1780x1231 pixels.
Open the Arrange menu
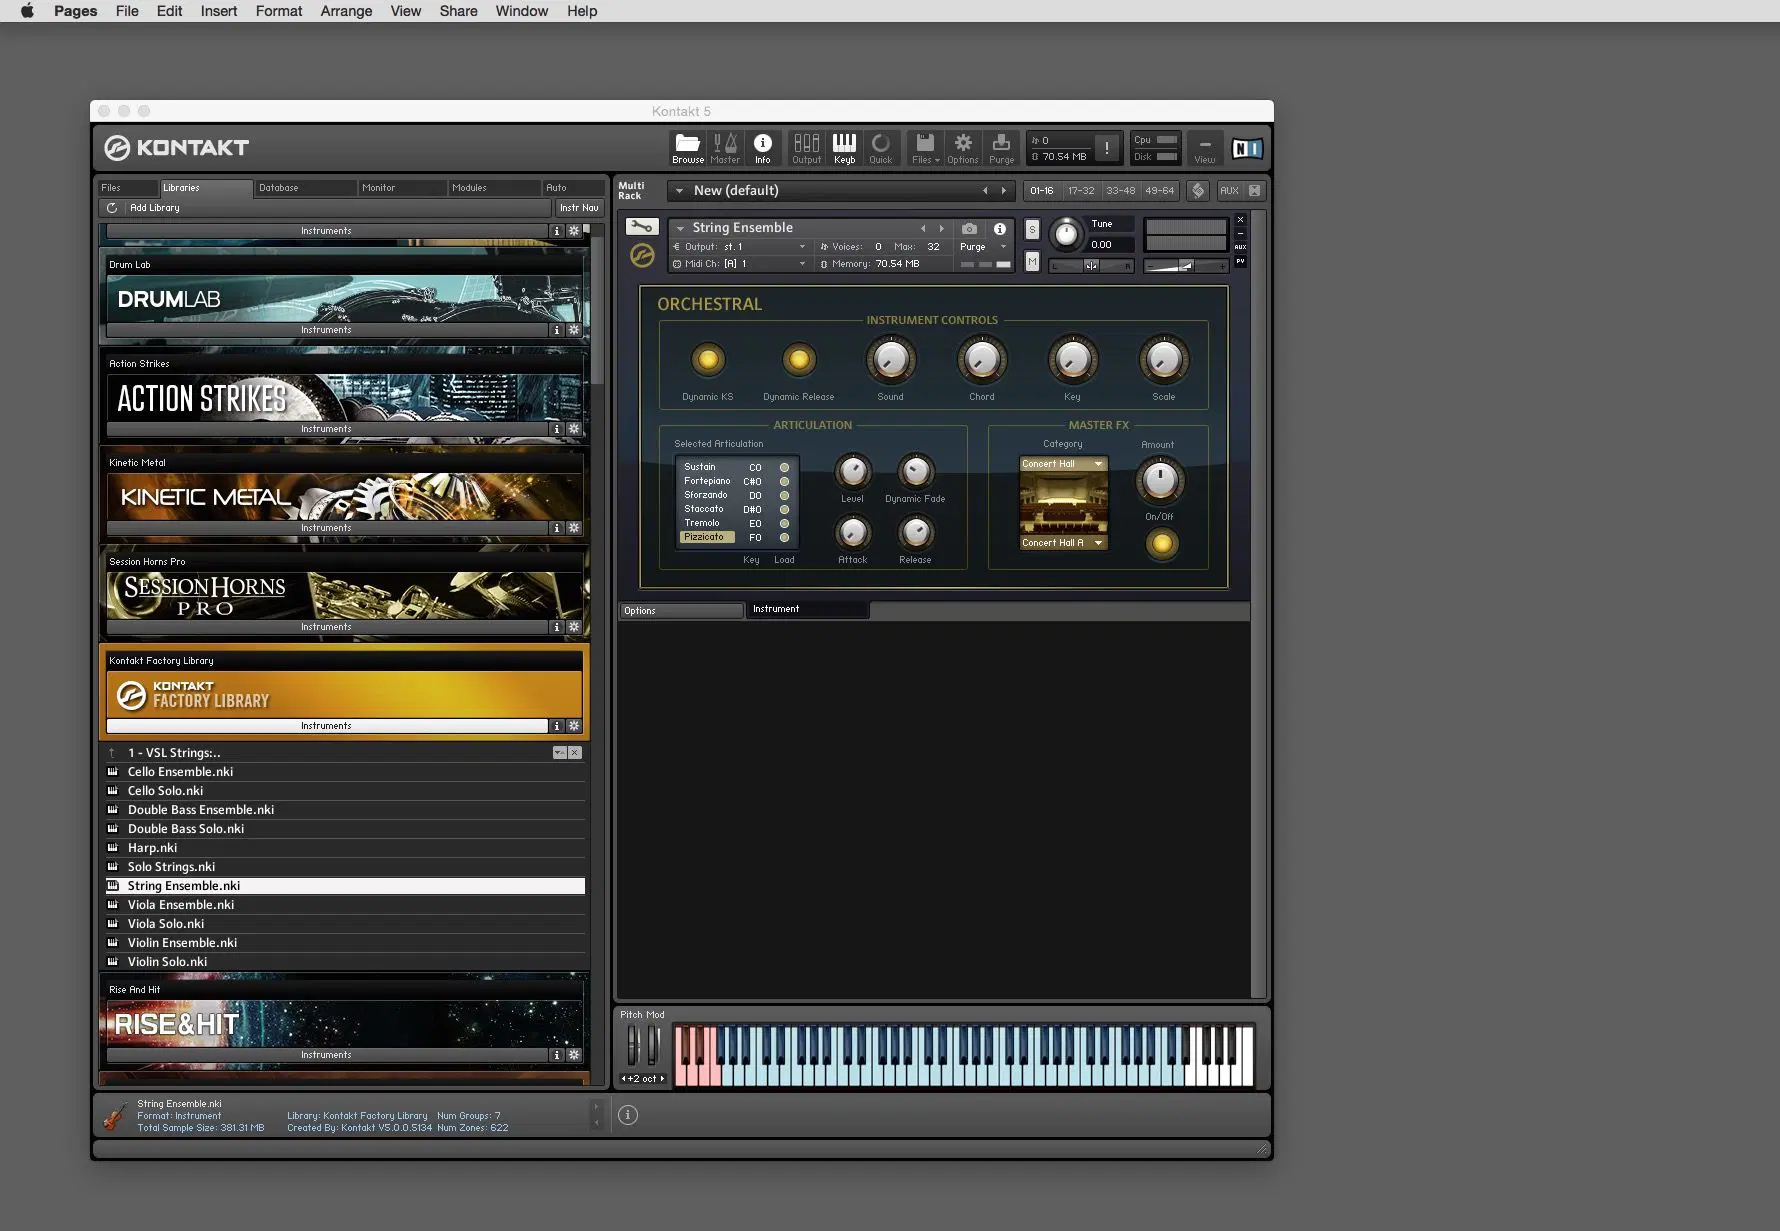(346, 11)
